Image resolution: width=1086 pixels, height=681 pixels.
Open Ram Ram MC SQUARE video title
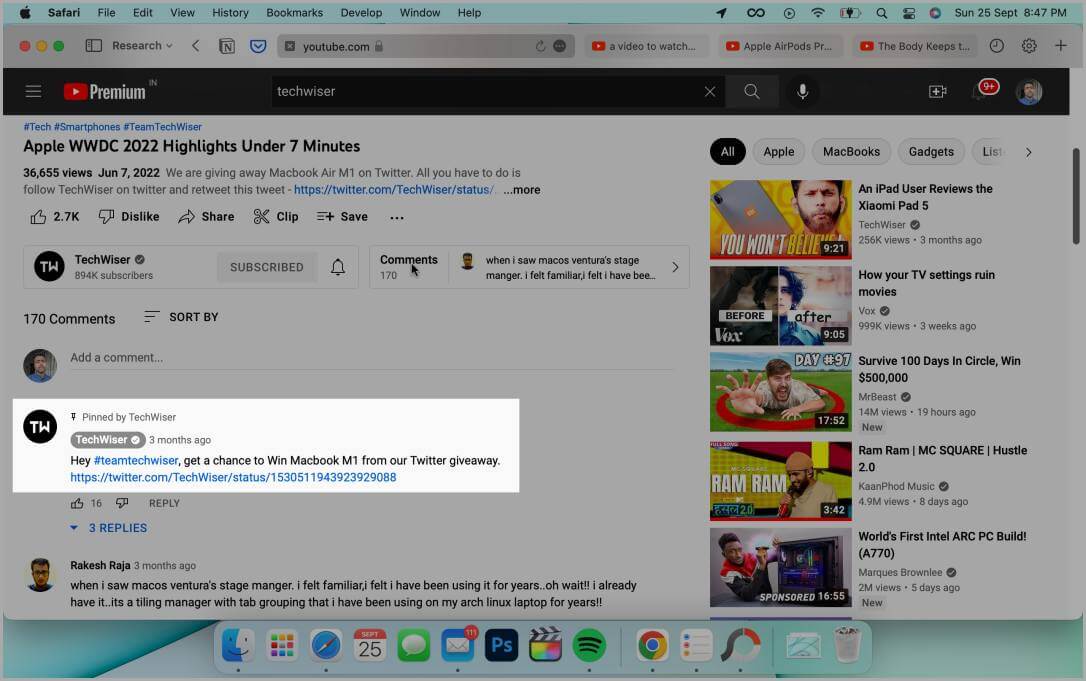coord(942,459)
